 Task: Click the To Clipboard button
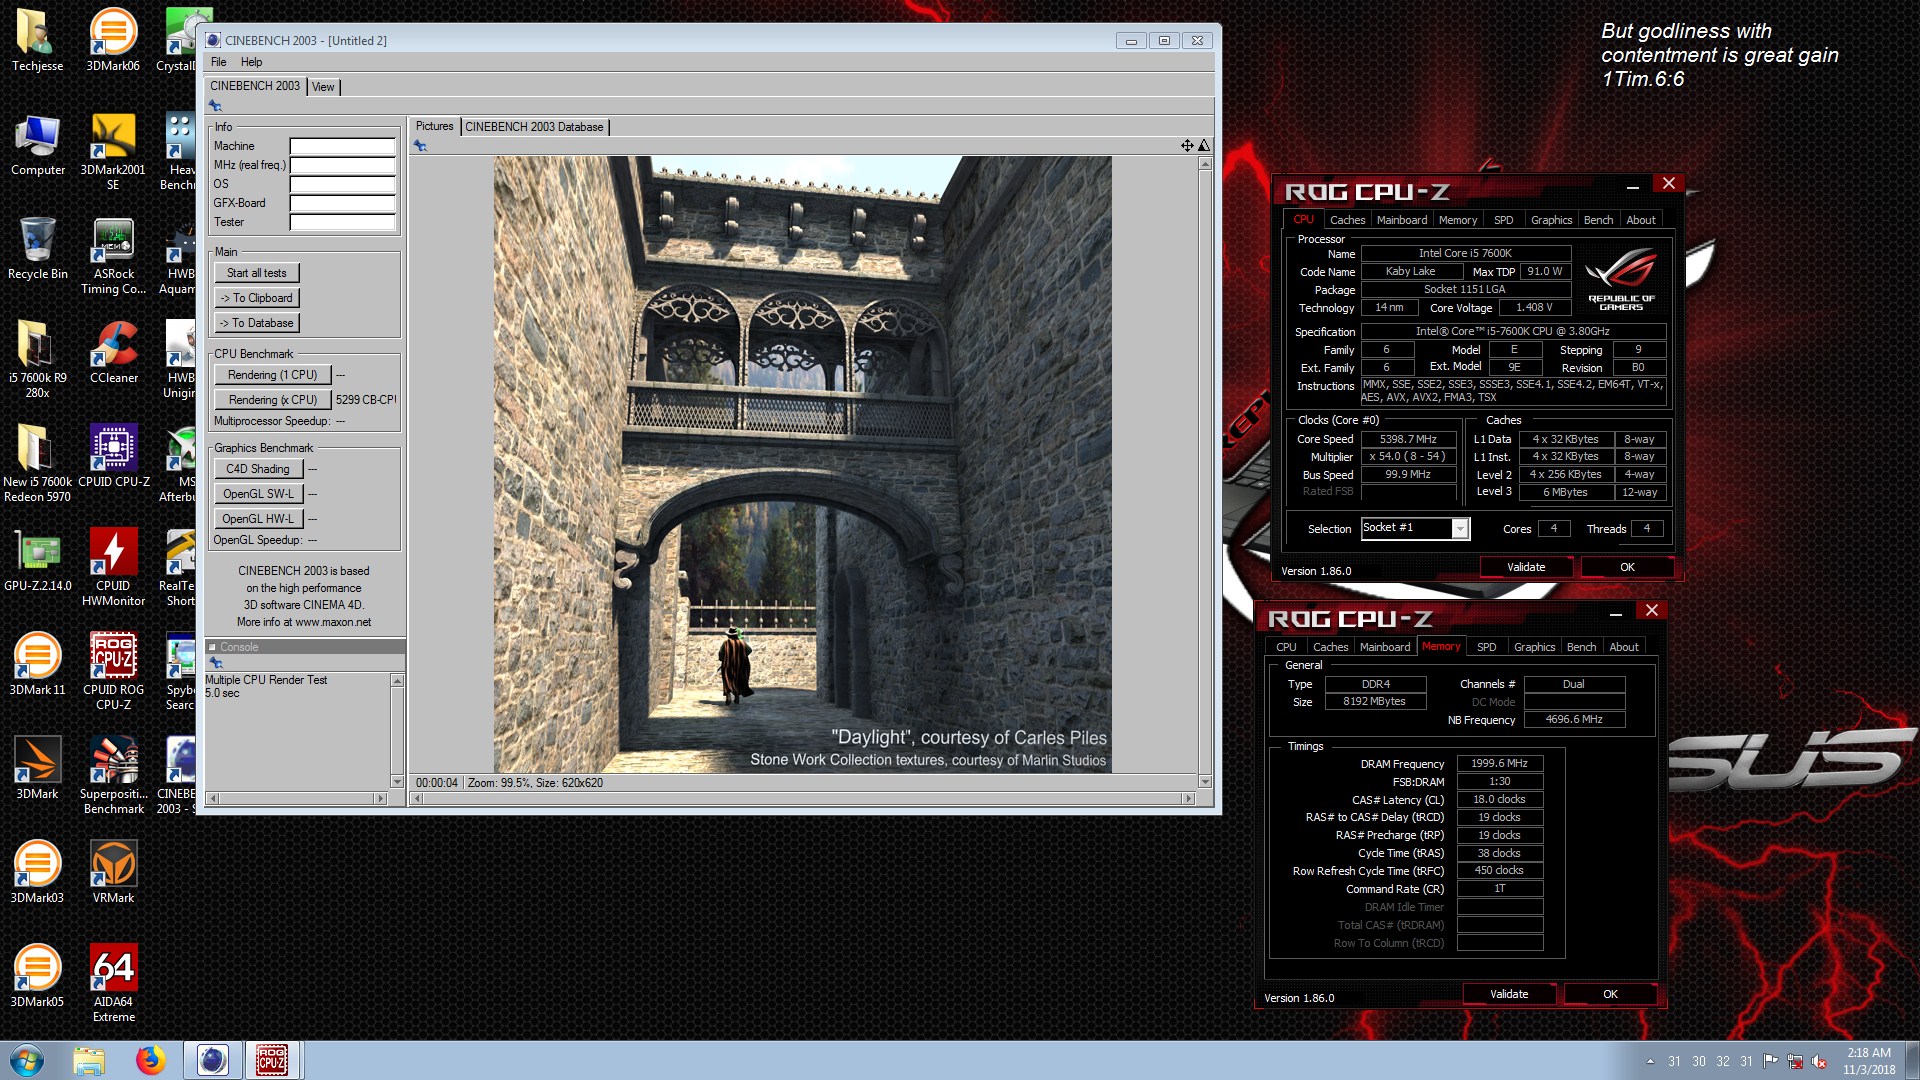[256, 298]
